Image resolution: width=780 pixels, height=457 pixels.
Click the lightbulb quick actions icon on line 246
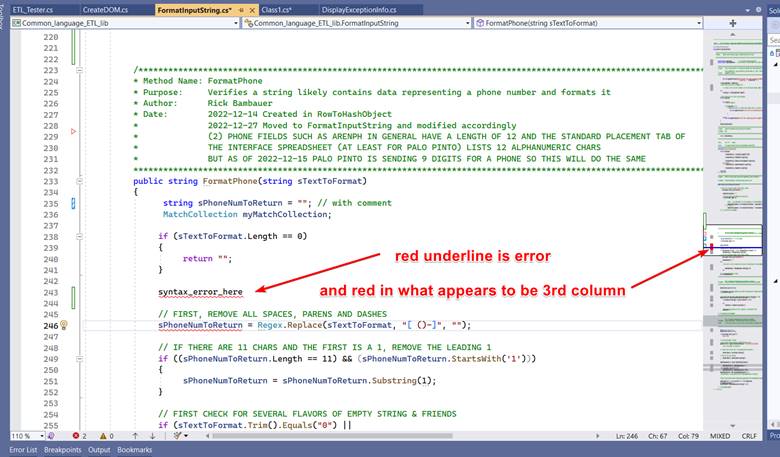64,325
